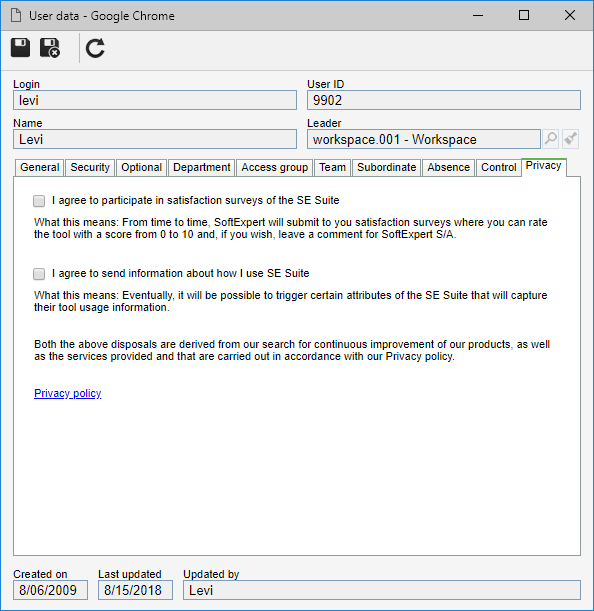Click the Save record floppy icon
Screen dimensions: 594x611
(20, 48)
